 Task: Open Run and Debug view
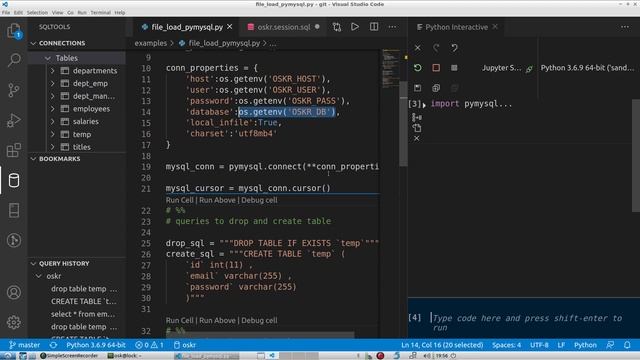(14, 120)
